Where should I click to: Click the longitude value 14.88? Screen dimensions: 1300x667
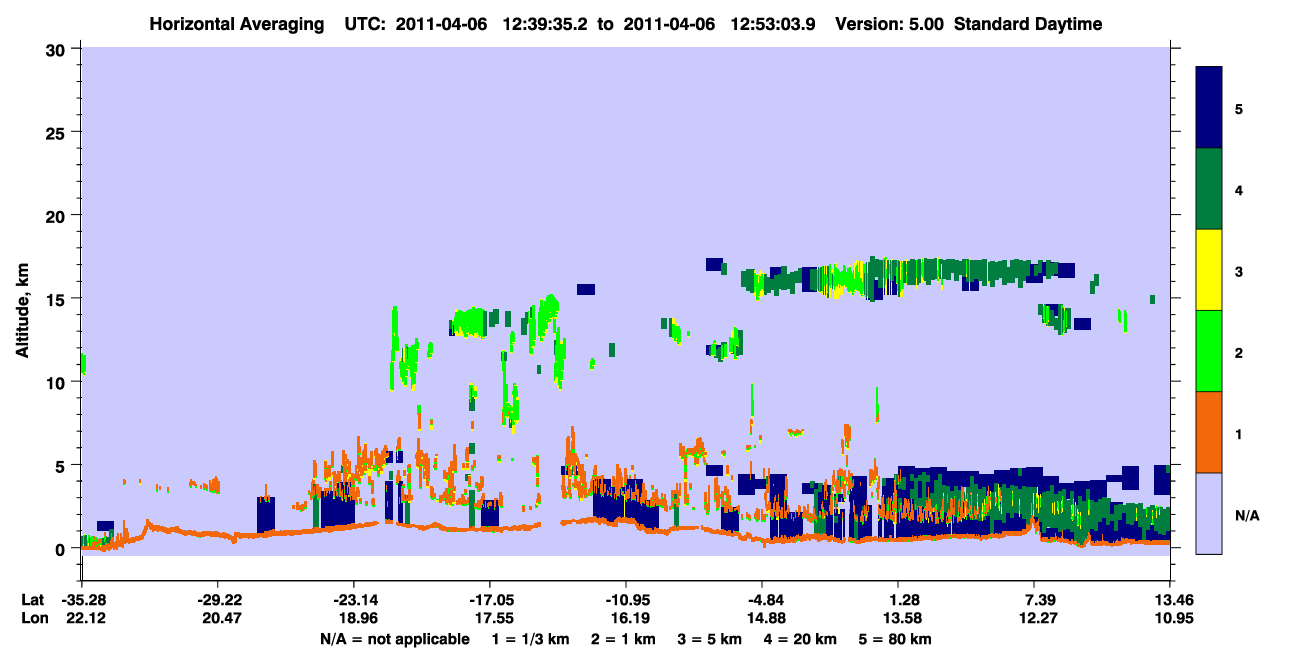(x=762, y=619)
